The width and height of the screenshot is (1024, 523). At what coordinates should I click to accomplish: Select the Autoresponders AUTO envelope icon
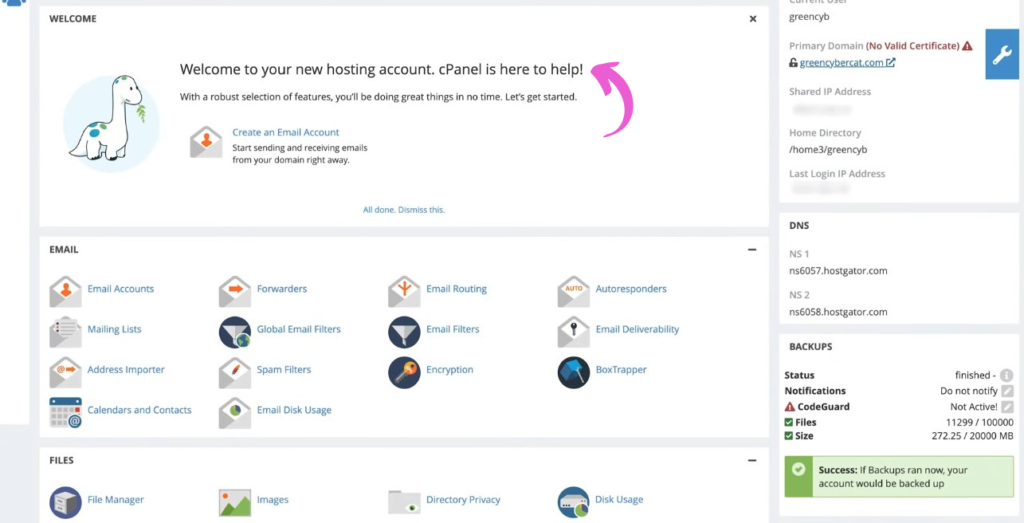click(573, 291)
